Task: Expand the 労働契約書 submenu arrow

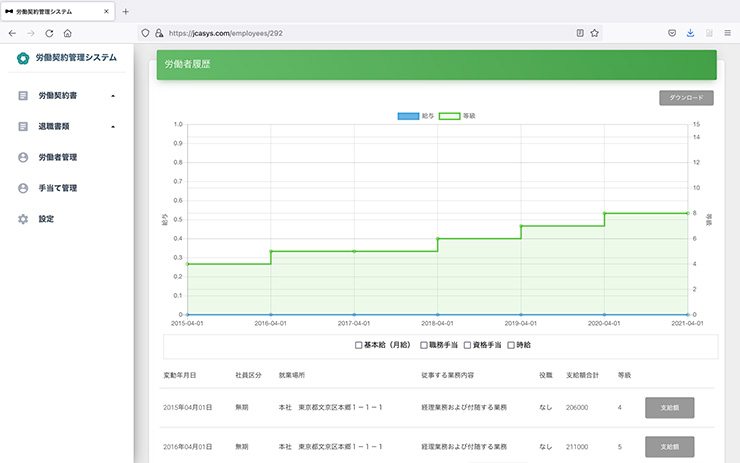Action: click(x=113, y=96)
